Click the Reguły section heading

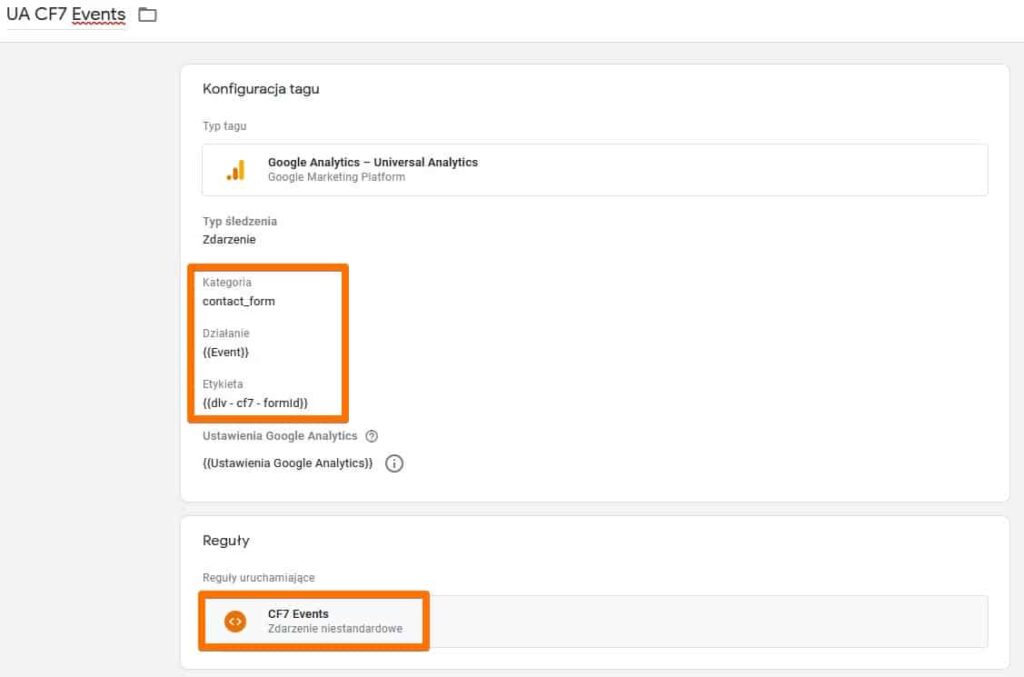pyautogui.click(x=226, y=540)
